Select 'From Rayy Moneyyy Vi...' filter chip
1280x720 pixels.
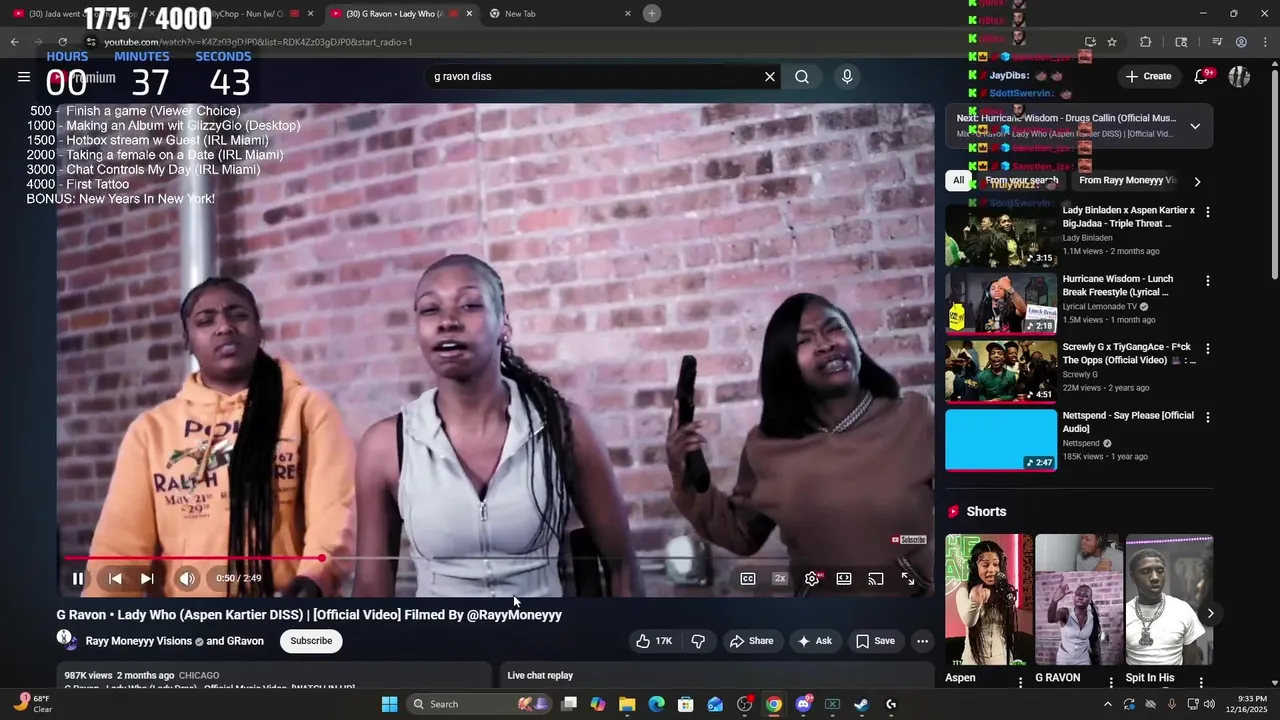pyautogui.click(x=1128, y=181)
